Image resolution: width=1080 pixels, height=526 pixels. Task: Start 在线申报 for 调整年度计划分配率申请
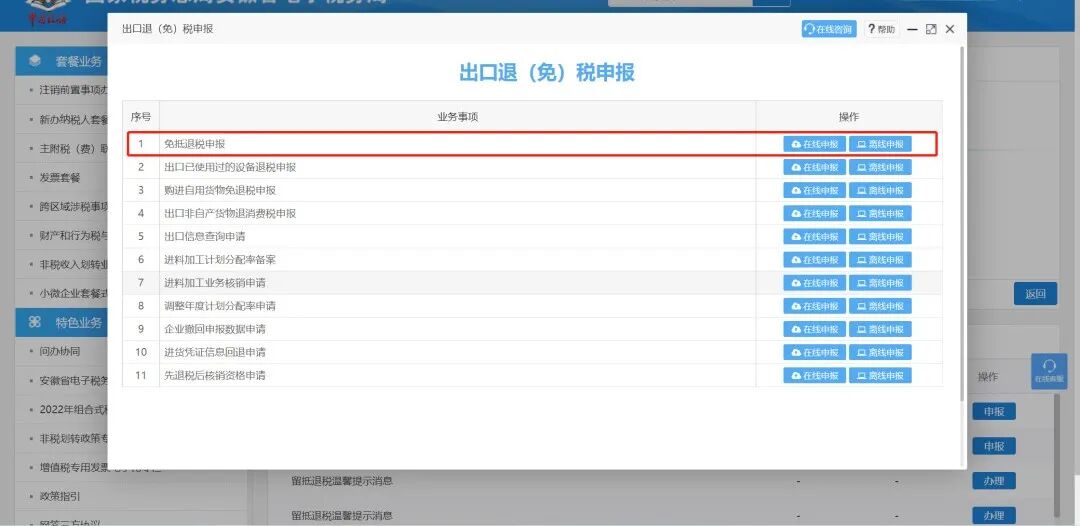814,306
